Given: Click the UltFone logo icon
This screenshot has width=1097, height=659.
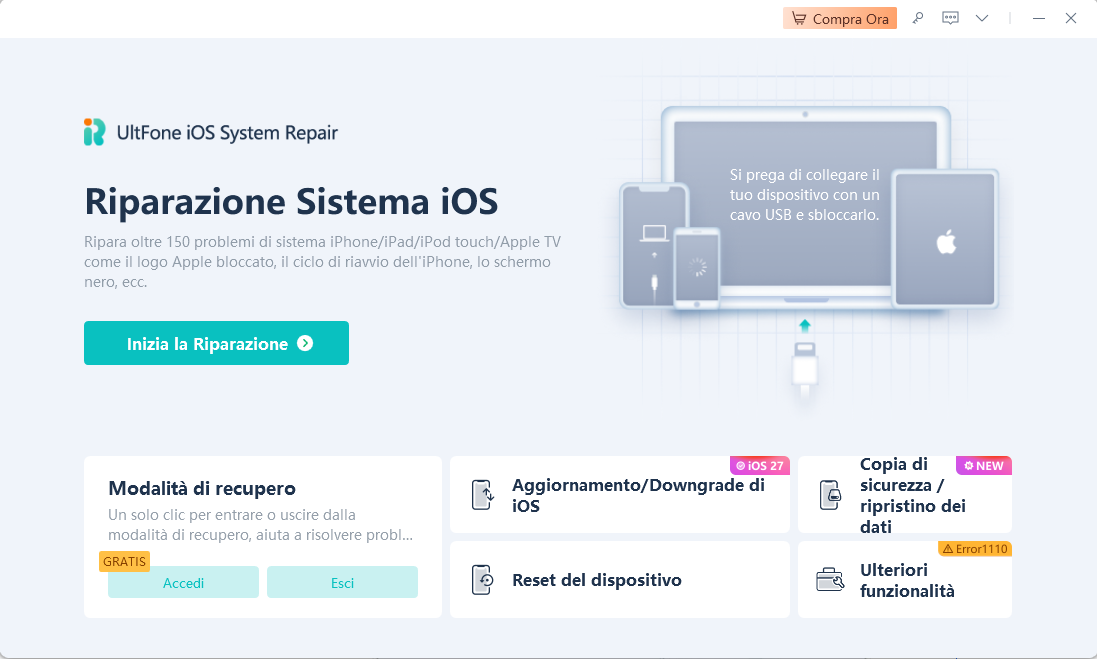Looking at the screenshot, I should (x=94, y=132).
